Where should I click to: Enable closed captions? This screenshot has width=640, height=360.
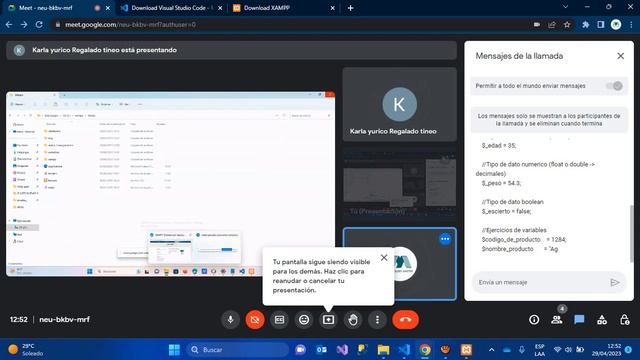tap(280, 320)
